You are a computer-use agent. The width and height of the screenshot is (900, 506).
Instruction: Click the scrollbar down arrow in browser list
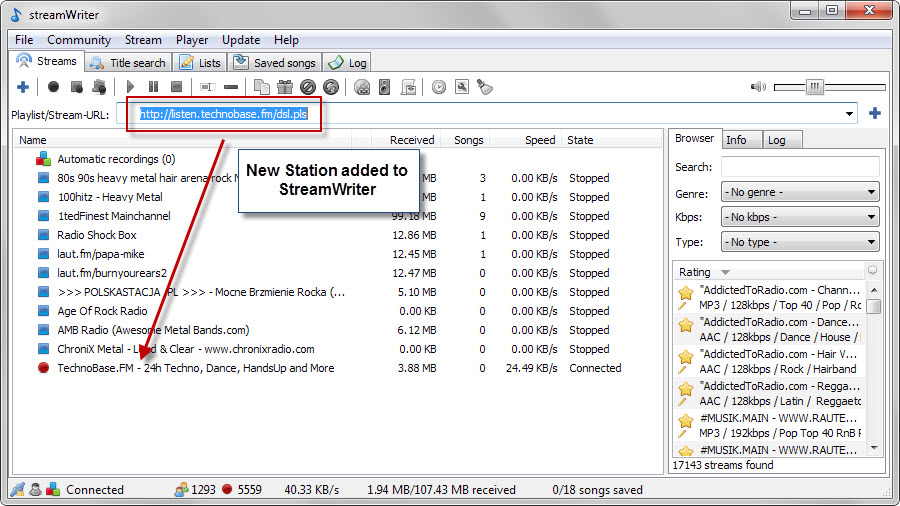point(874,447)
